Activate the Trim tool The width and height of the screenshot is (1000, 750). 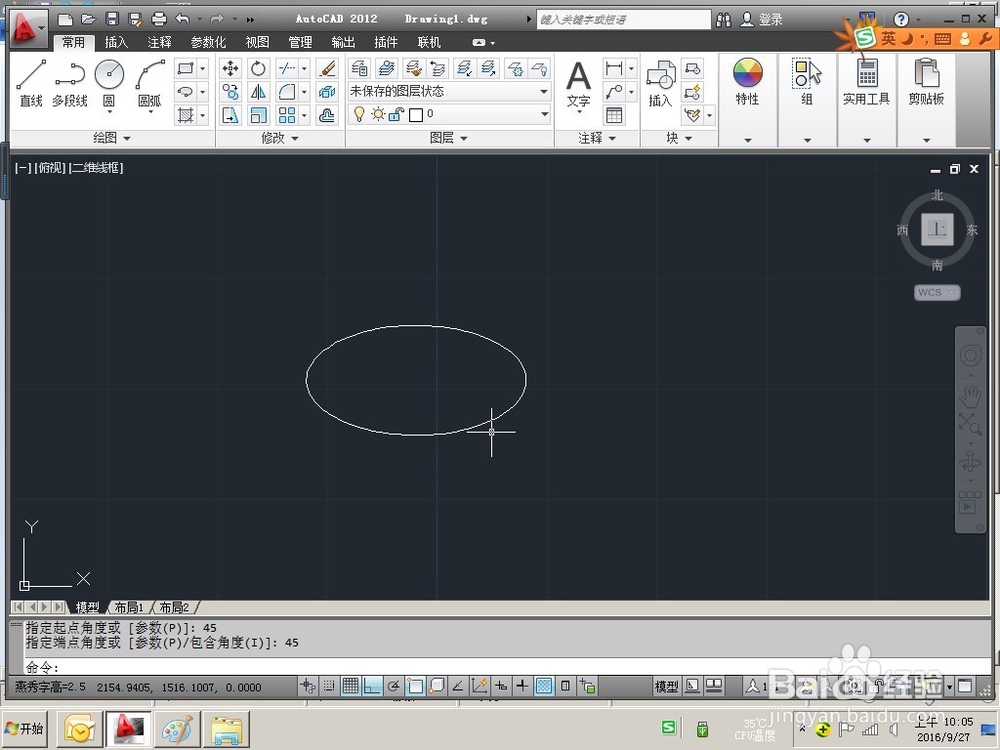(287, 68)
